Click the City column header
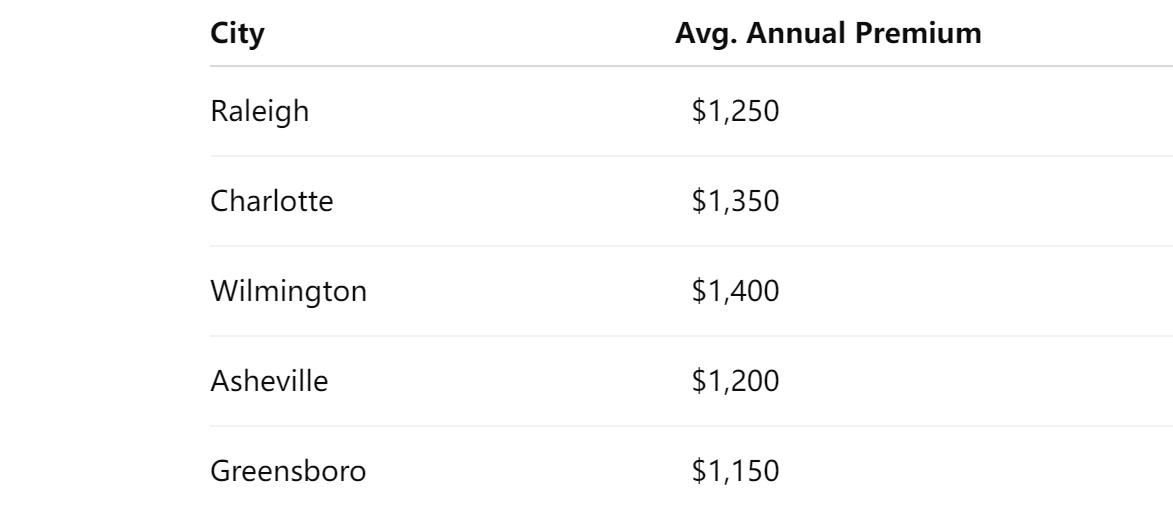Screen dimensions: 1173x511 [x=237, y=34]
